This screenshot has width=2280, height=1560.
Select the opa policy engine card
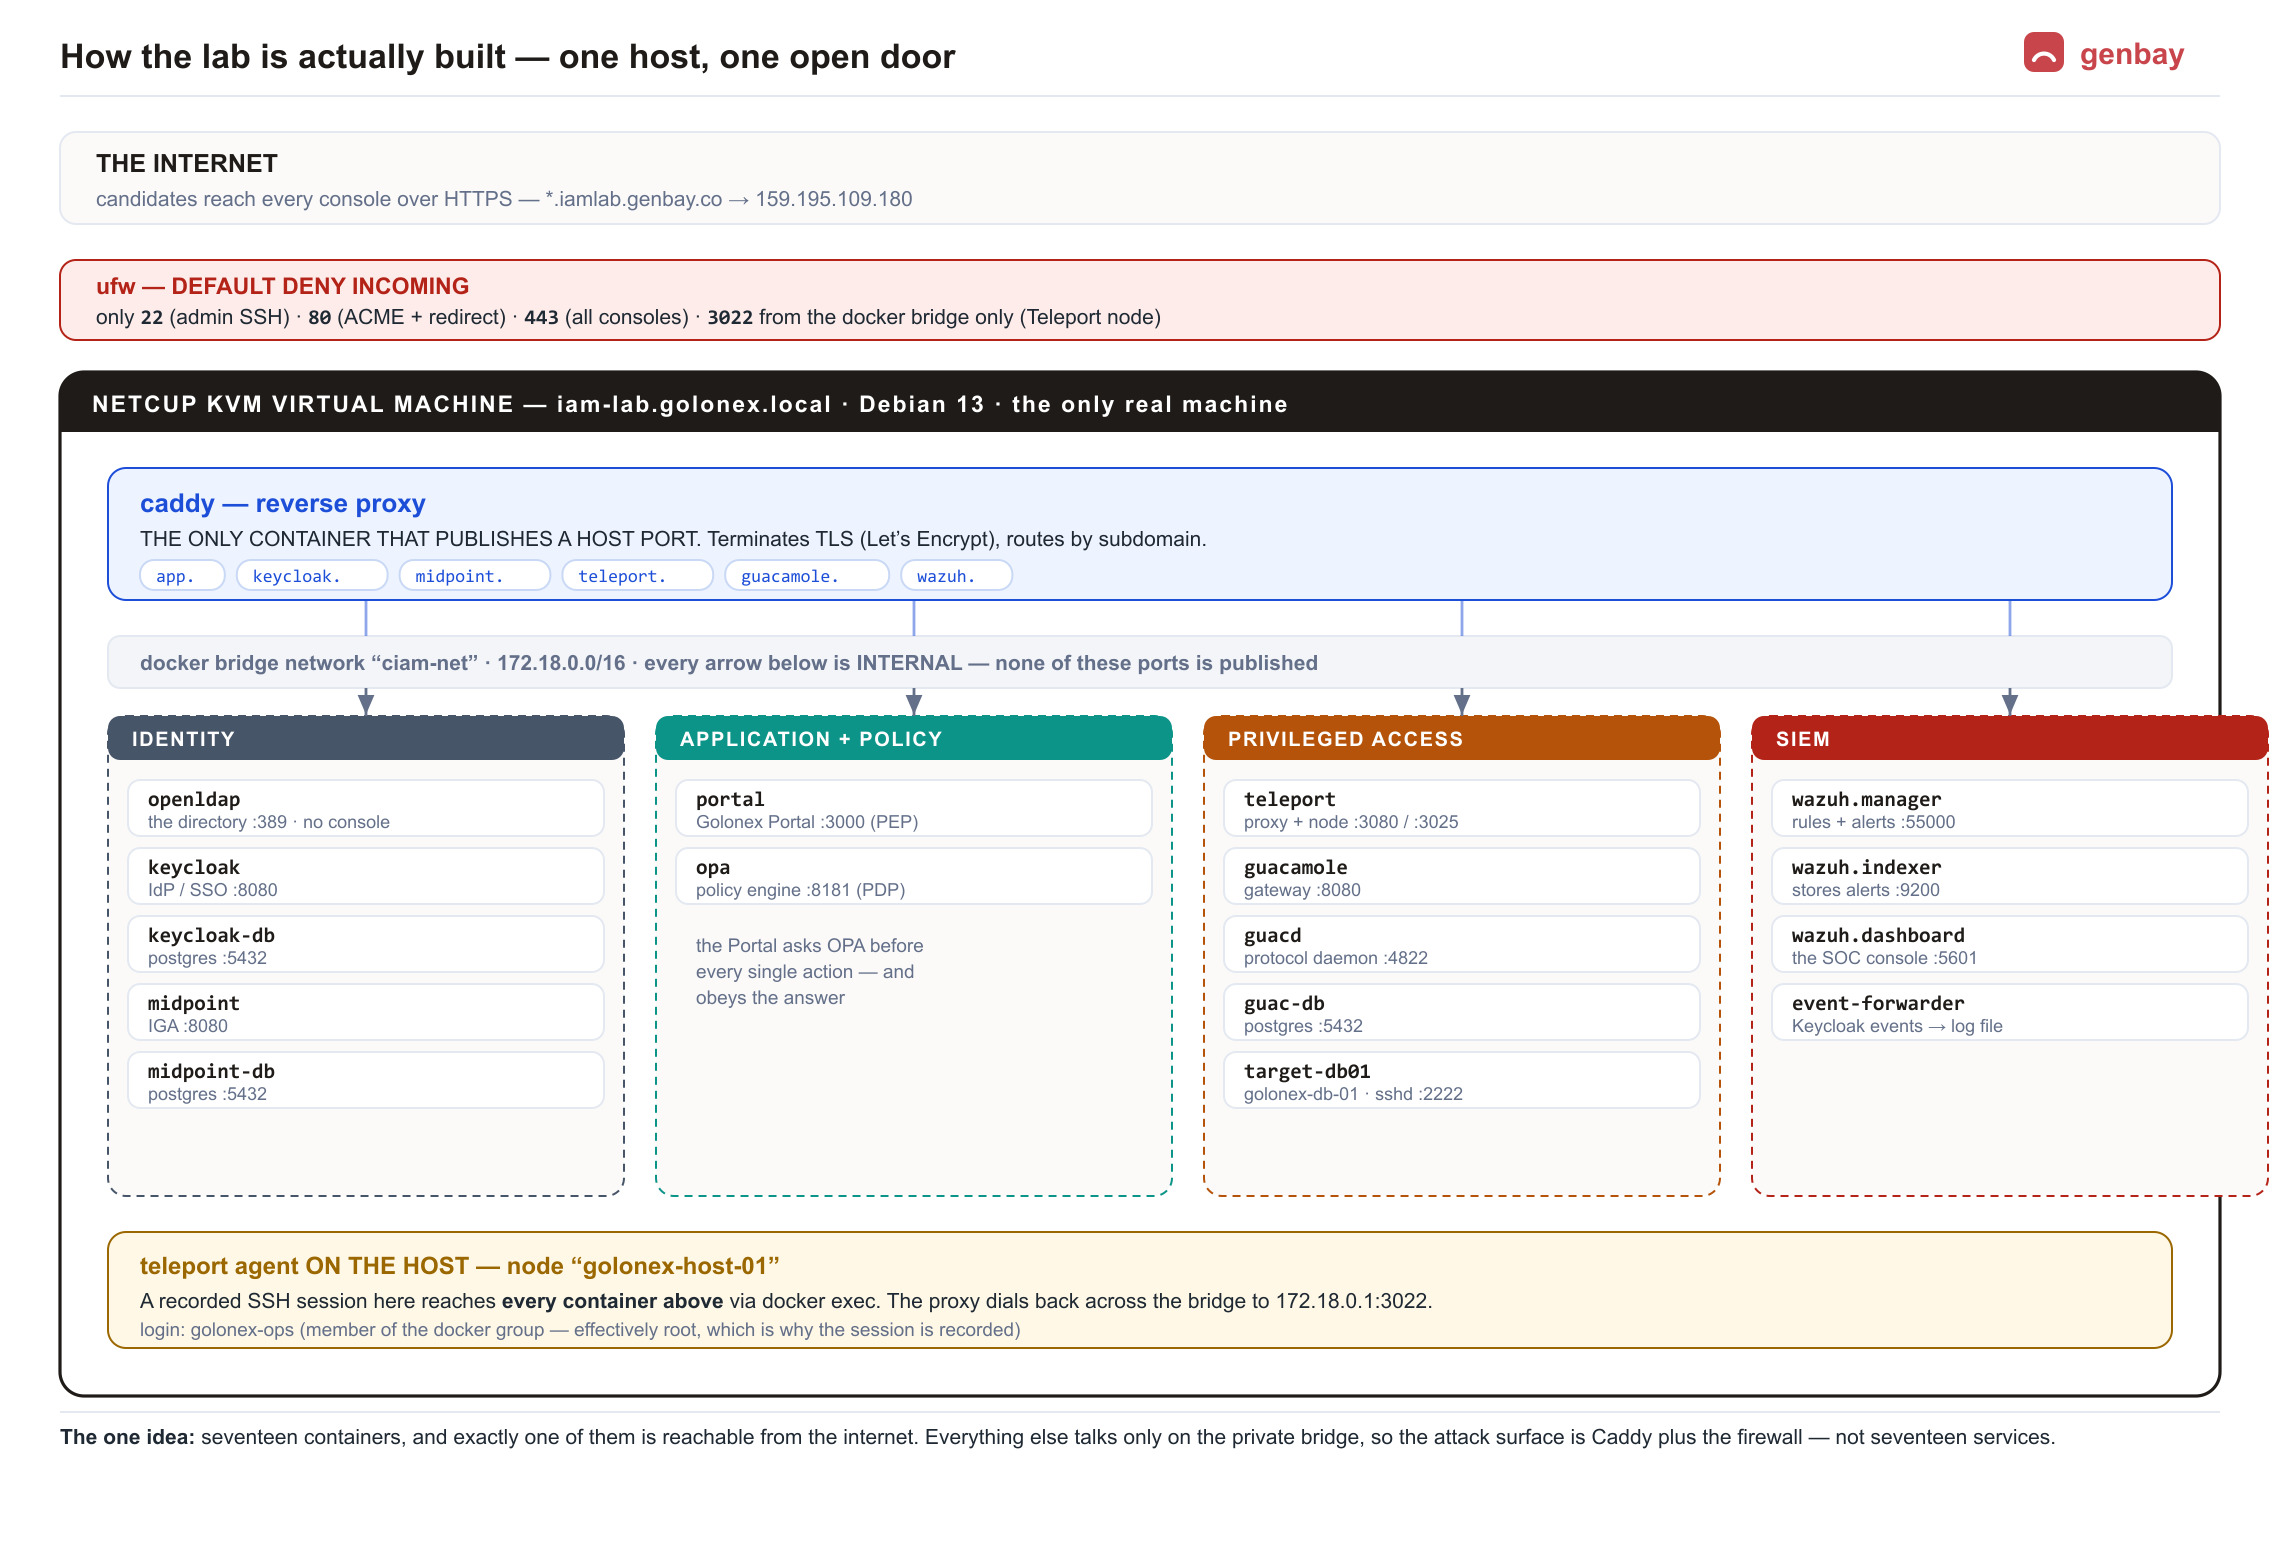click(x=914, y=877)
